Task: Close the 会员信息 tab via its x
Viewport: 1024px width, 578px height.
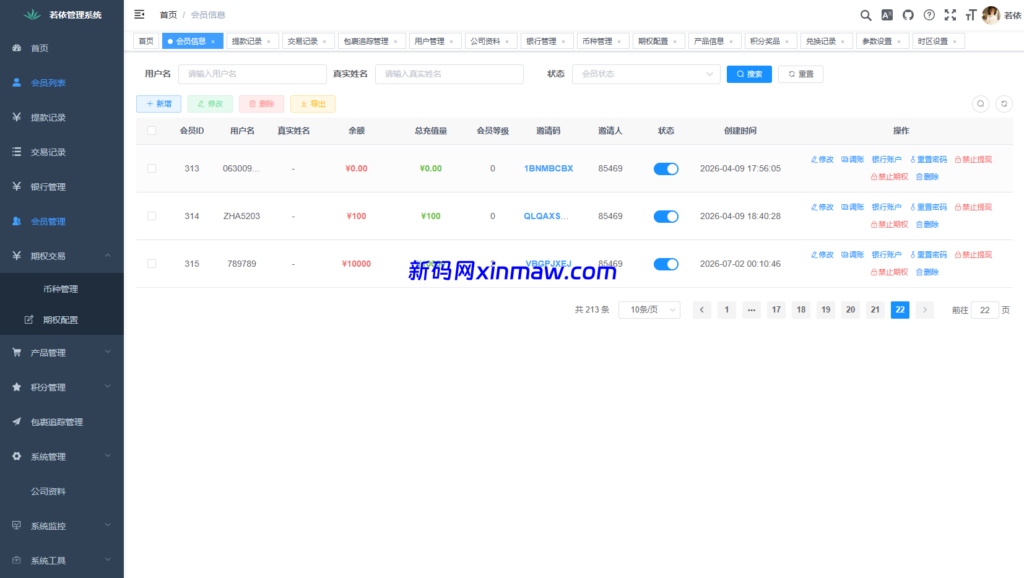Action: coord(213,42)
